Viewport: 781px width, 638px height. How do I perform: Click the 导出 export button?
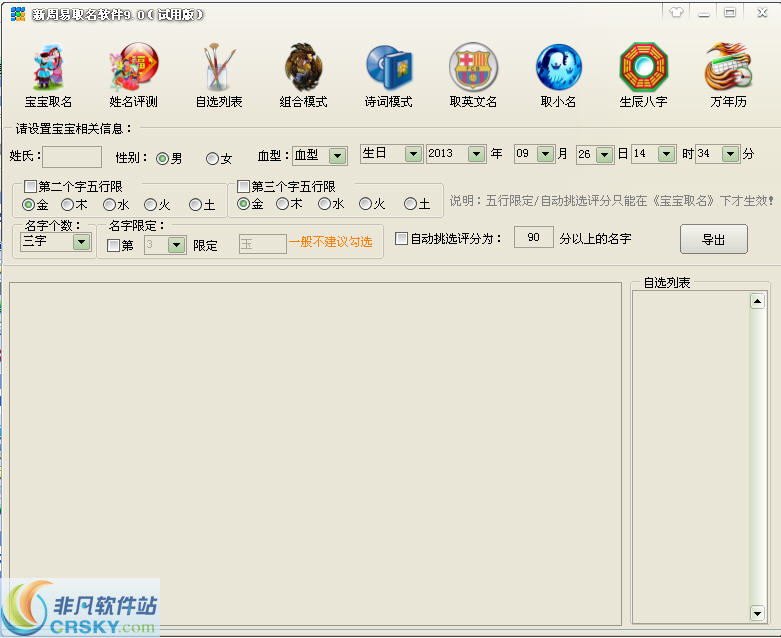click(713, 240)
